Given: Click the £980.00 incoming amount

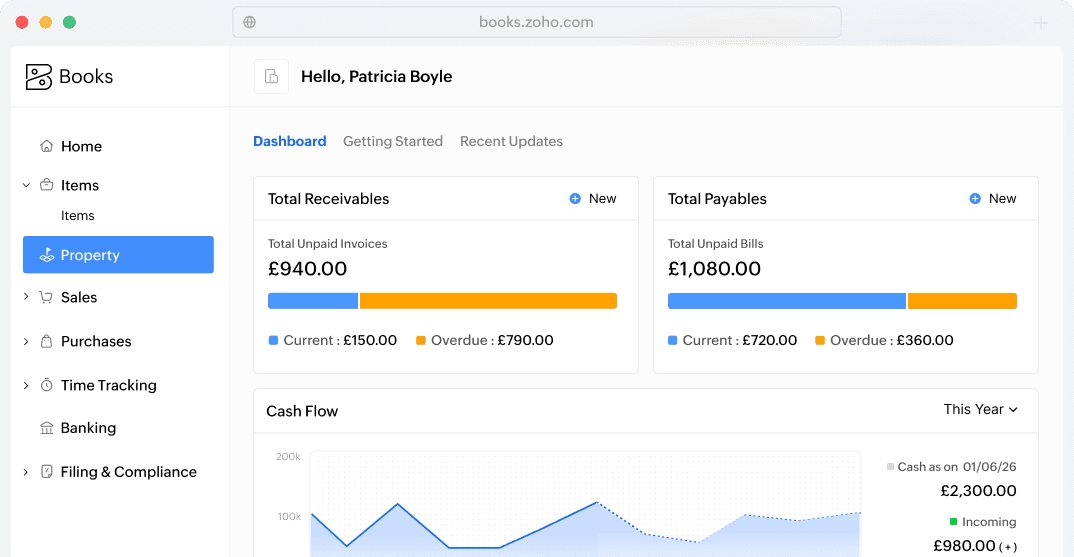Looking at the screenshot, I should pos(964,546).
